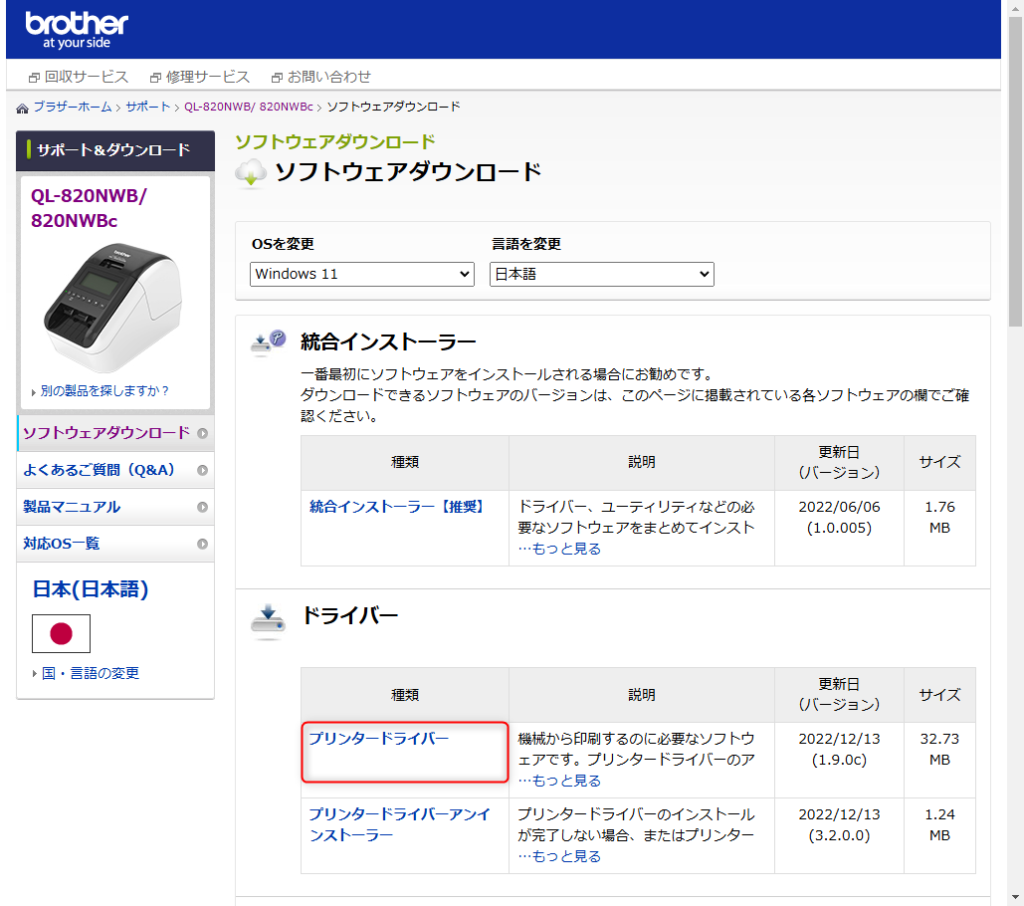Open the 統合インストーラー【推奨】 download link
1024x906 pixels.
396,507
